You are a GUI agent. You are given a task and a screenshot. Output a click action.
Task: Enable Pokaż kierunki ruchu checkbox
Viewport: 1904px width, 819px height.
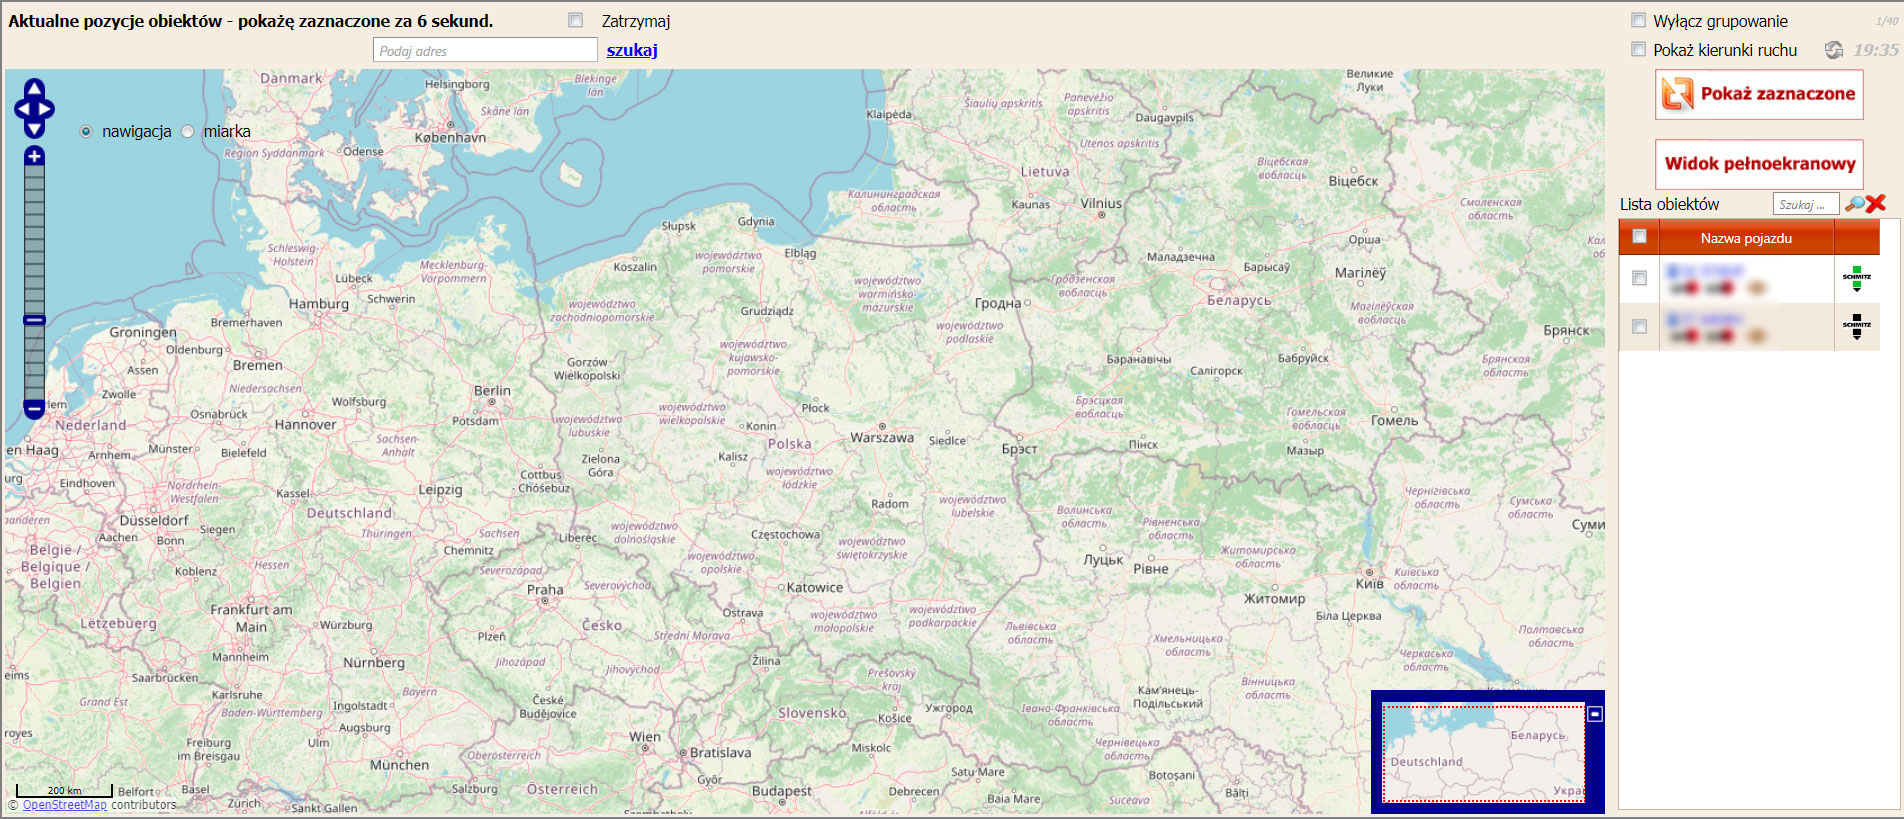click(x=1638, y=49)
